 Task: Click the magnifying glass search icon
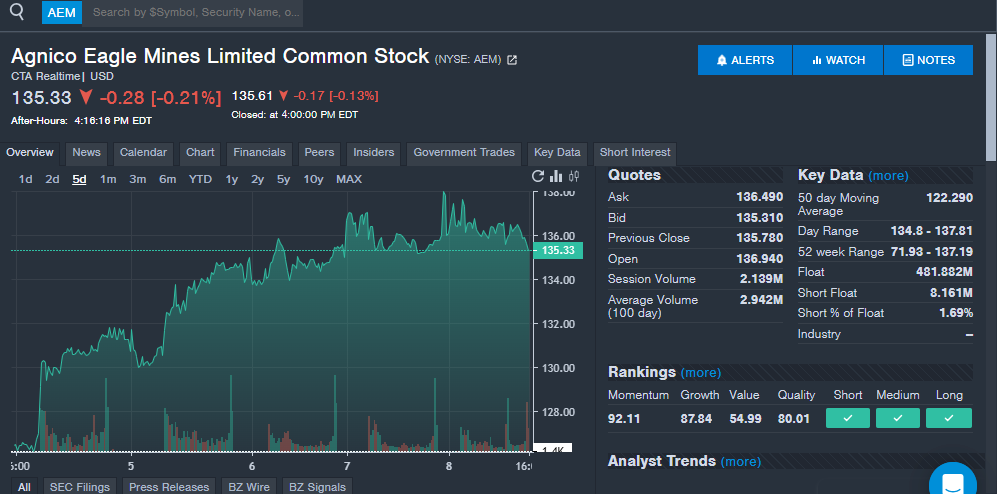pyautogui.click(x=17, y=11)
